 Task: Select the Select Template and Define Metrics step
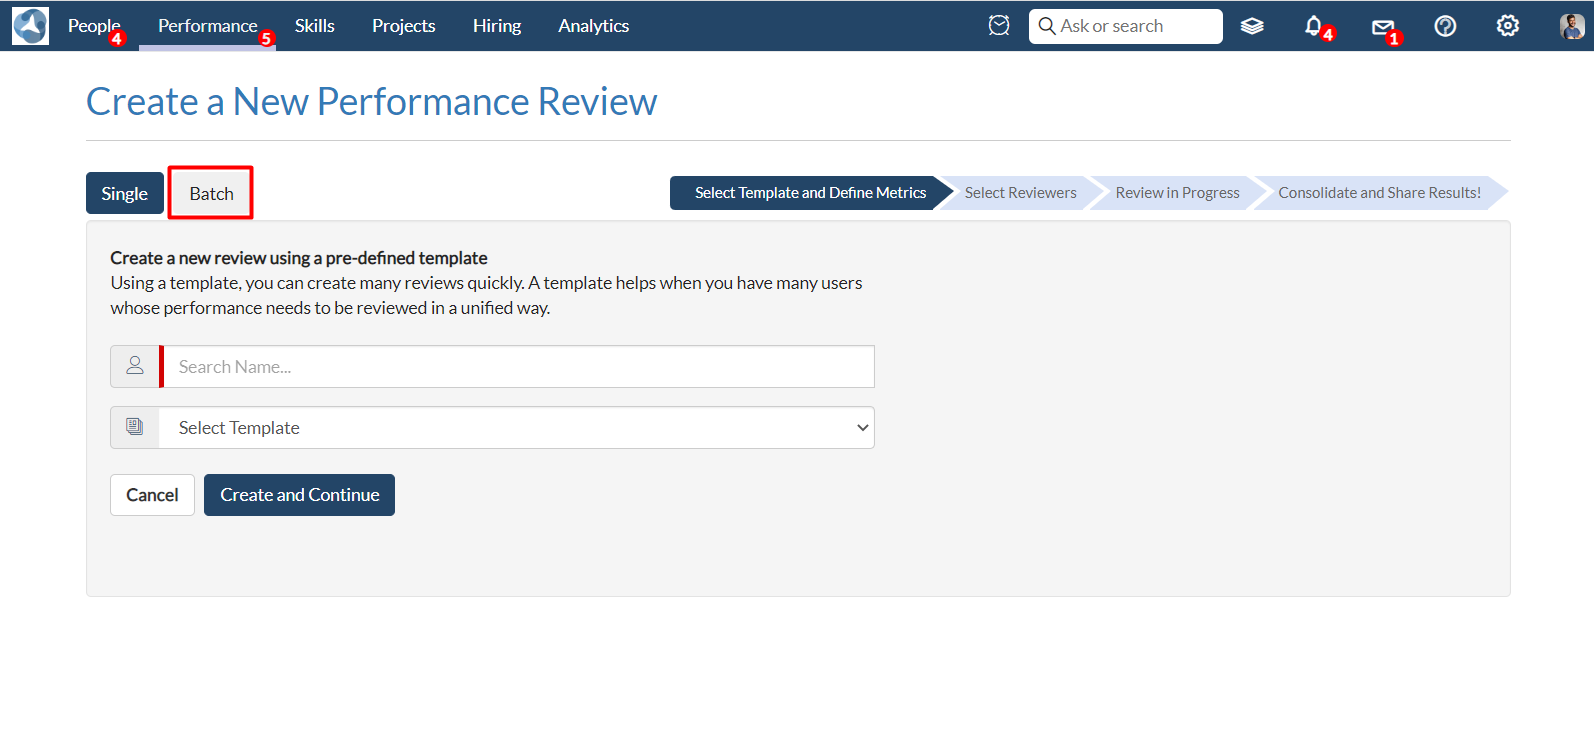coord(810,193)
